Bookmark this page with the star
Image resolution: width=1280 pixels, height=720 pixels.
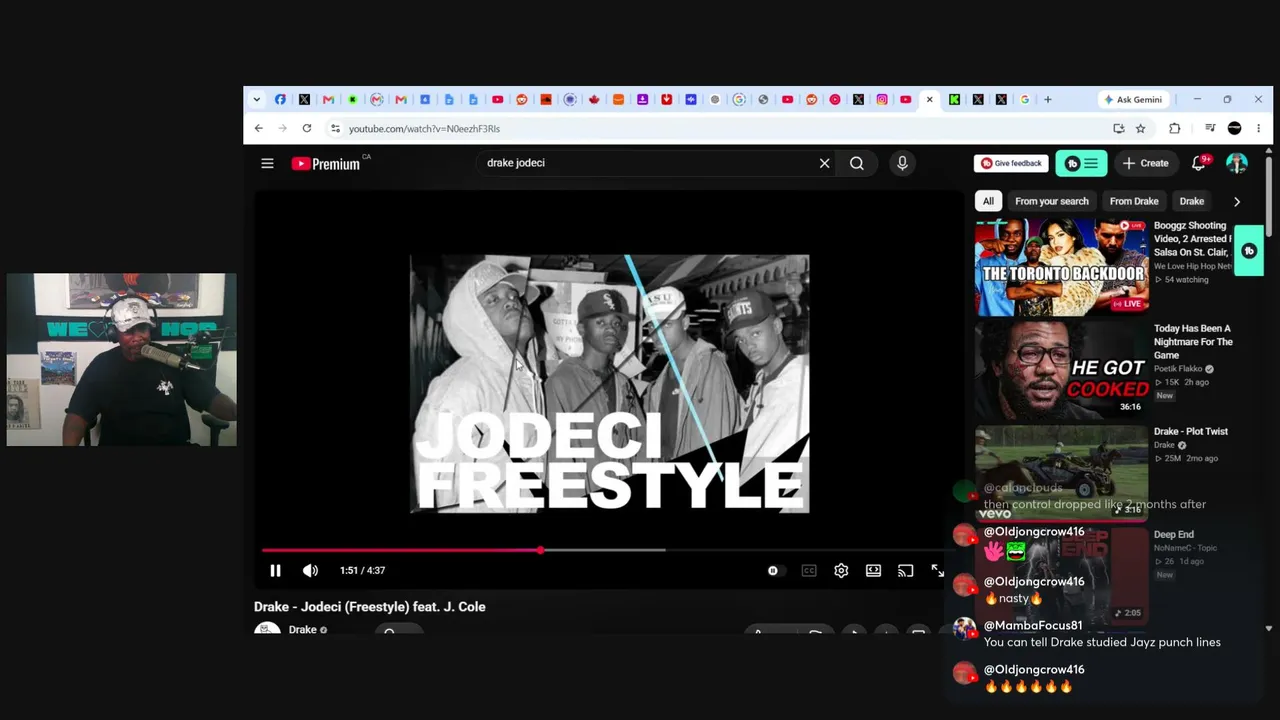pyautogui.click(x=1140, y=128)
